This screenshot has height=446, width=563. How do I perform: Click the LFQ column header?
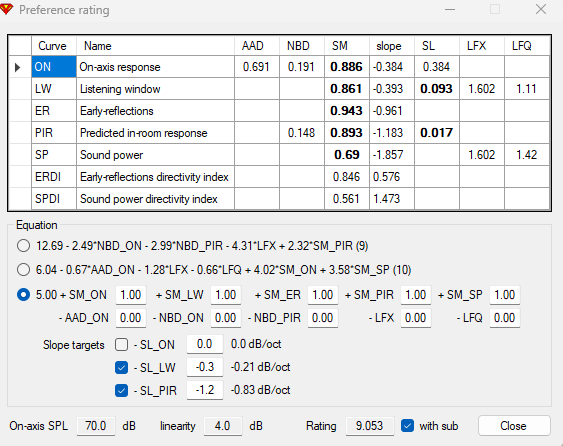click(x=527, y=46)
